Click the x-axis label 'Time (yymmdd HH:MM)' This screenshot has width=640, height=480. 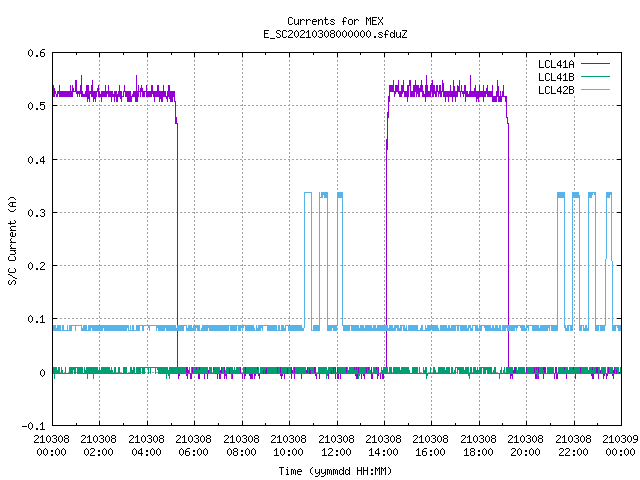[335, 471]
